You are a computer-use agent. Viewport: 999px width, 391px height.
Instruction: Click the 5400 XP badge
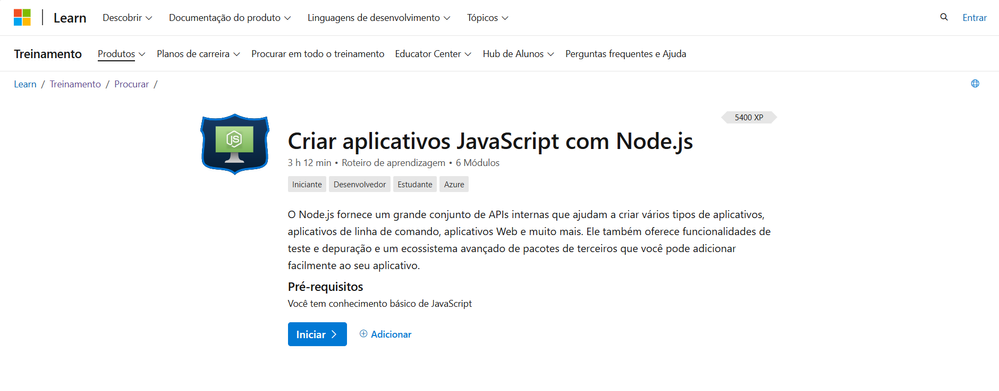[749, 118]
